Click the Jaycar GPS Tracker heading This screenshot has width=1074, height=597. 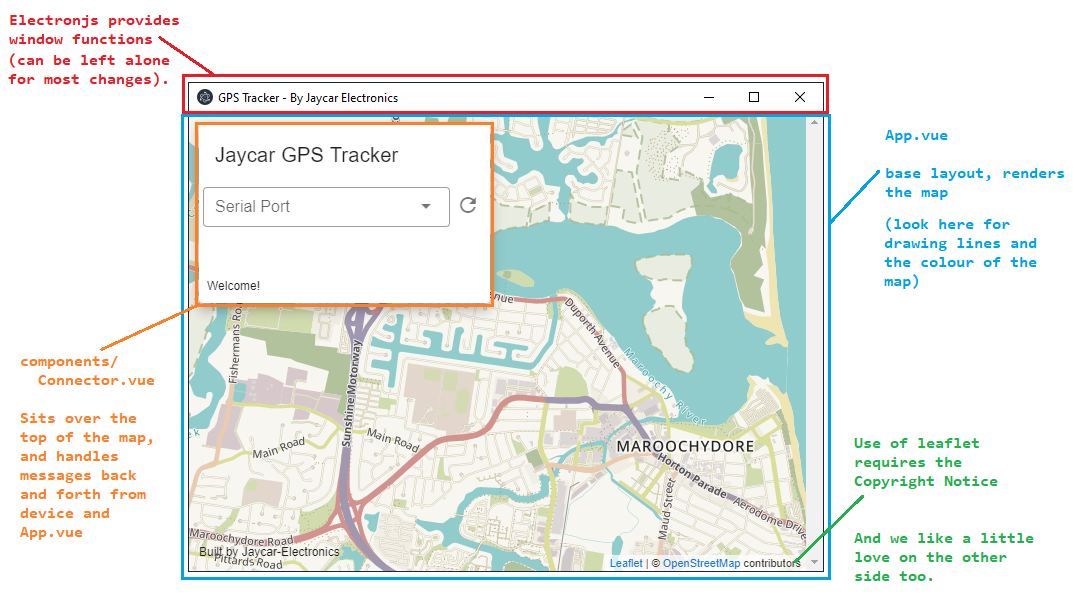pos(306,155)
